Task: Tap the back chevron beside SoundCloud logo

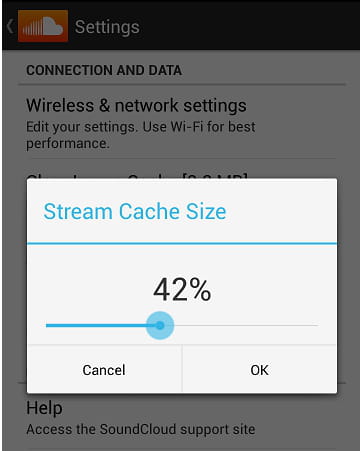Action: 10,27
